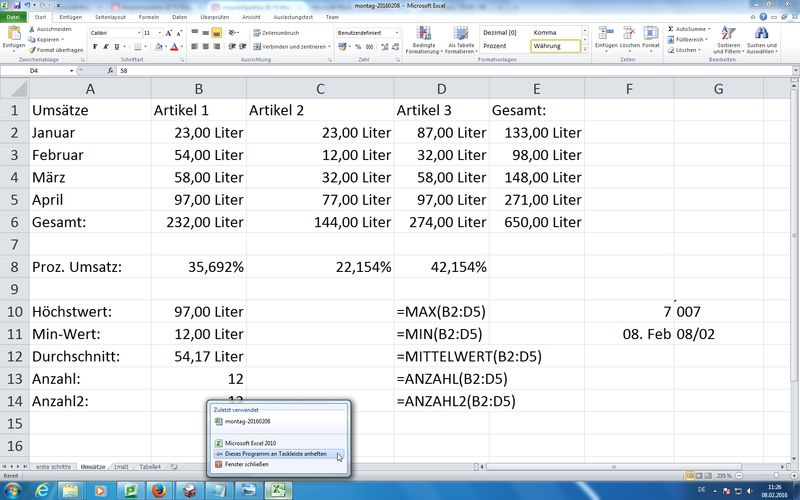Viewport: 800px width, 500px height.
Task: Toggle Zeilenumbruch text wrapping
Action: pyautogui.click(x=275, y=33)
